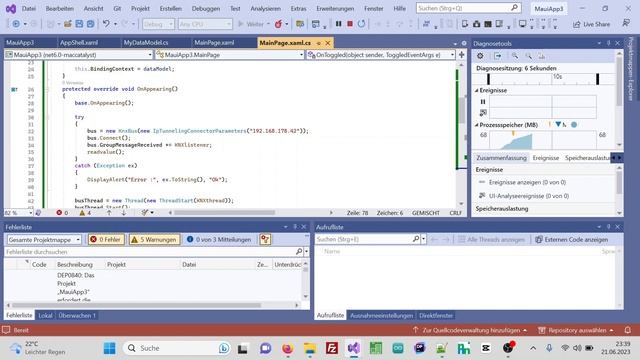The height and width of the screenshot is (360, 640).
Task: Collapse the Ereignisse section in Diagnosetools
Action: [x=476, y=90]
